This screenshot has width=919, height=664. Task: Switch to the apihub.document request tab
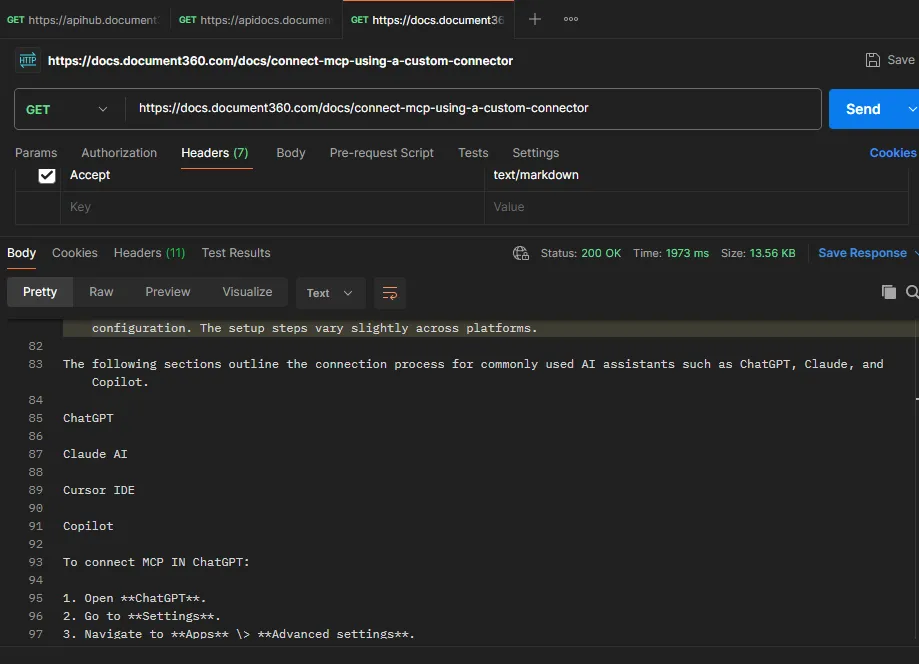point(83,20)
